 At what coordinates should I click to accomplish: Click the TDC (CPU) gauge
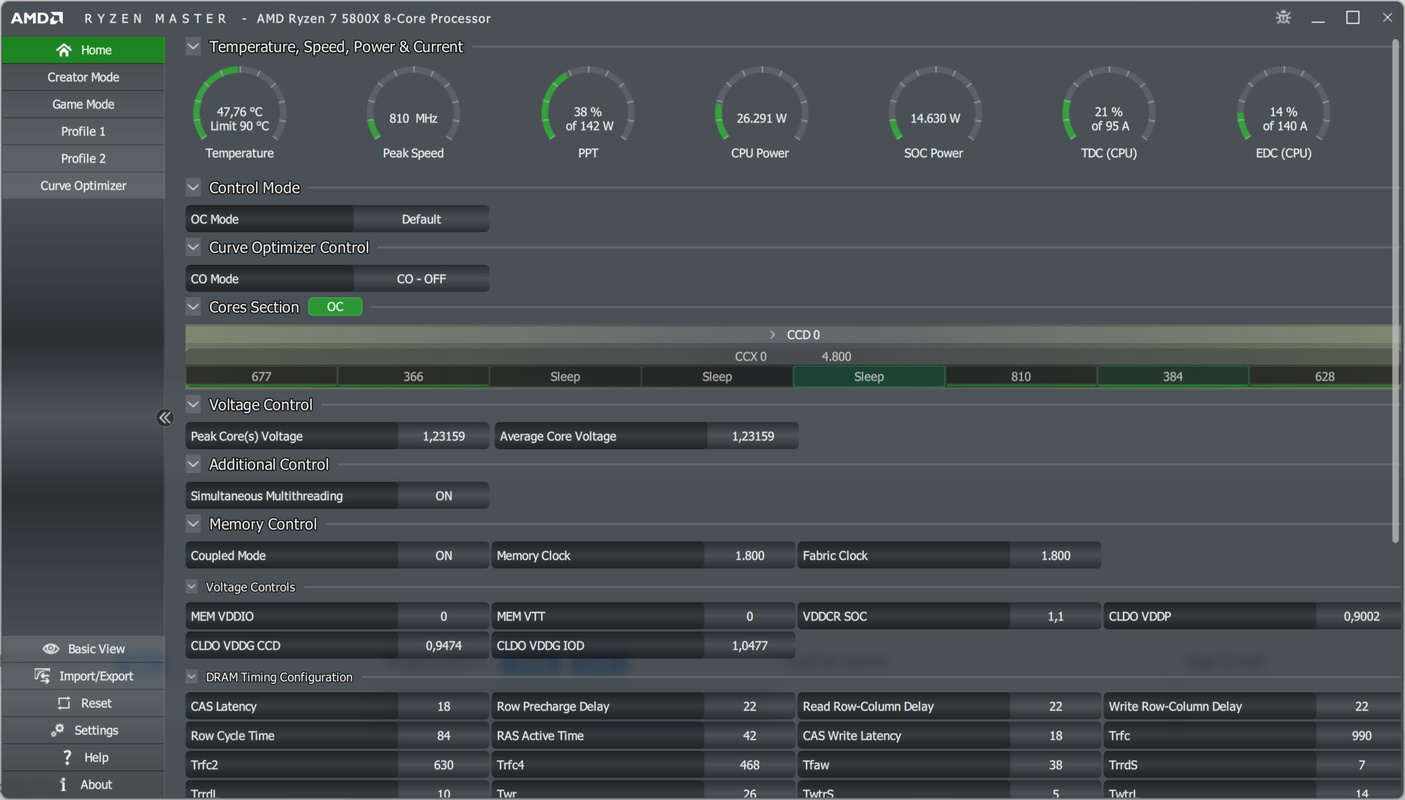(1109, 112)
